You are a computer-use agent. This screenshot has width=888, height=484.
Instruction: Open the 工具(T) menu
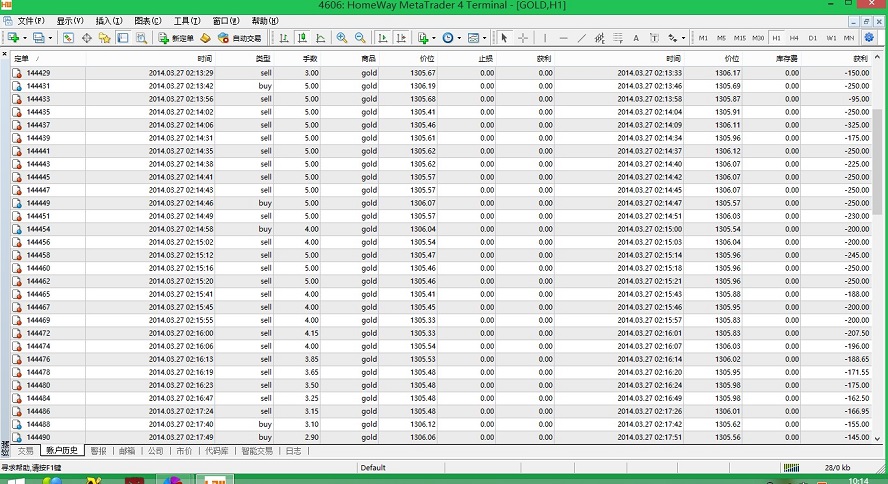tap(187, 21)
